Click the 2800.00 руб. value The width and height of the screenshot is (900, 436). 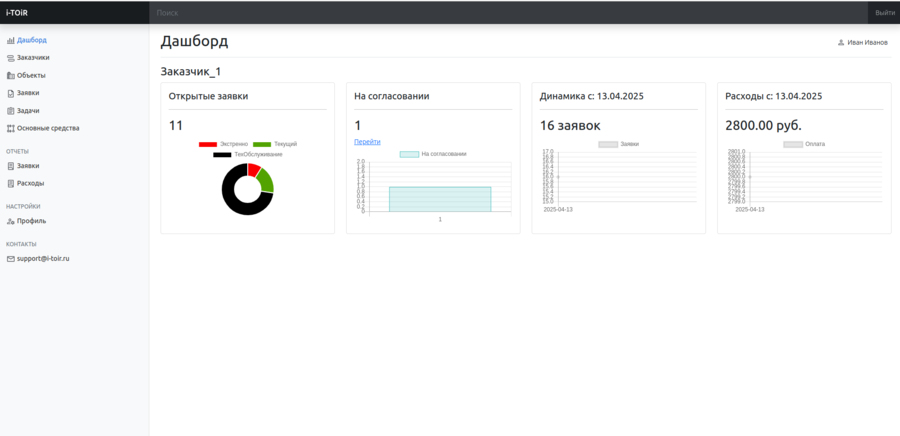(763, 126)
